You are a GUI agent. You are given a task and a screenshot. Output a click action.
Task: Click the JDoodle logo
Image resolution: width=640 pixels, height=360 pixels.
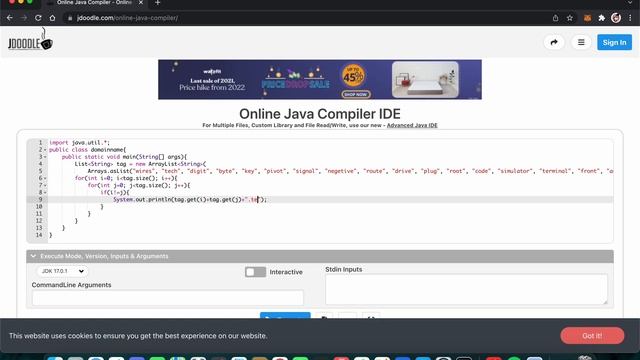30,41
